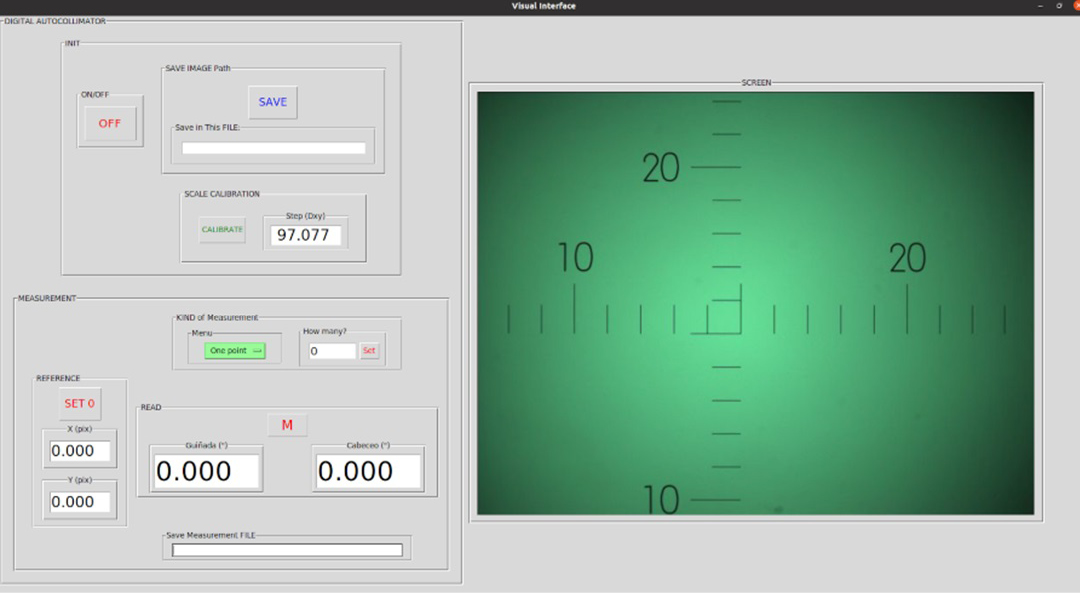Image resolution: width=1080 pixels, height=593 pixels.
Task: Click the Guiñada angle readout
Action: (206, 471)
